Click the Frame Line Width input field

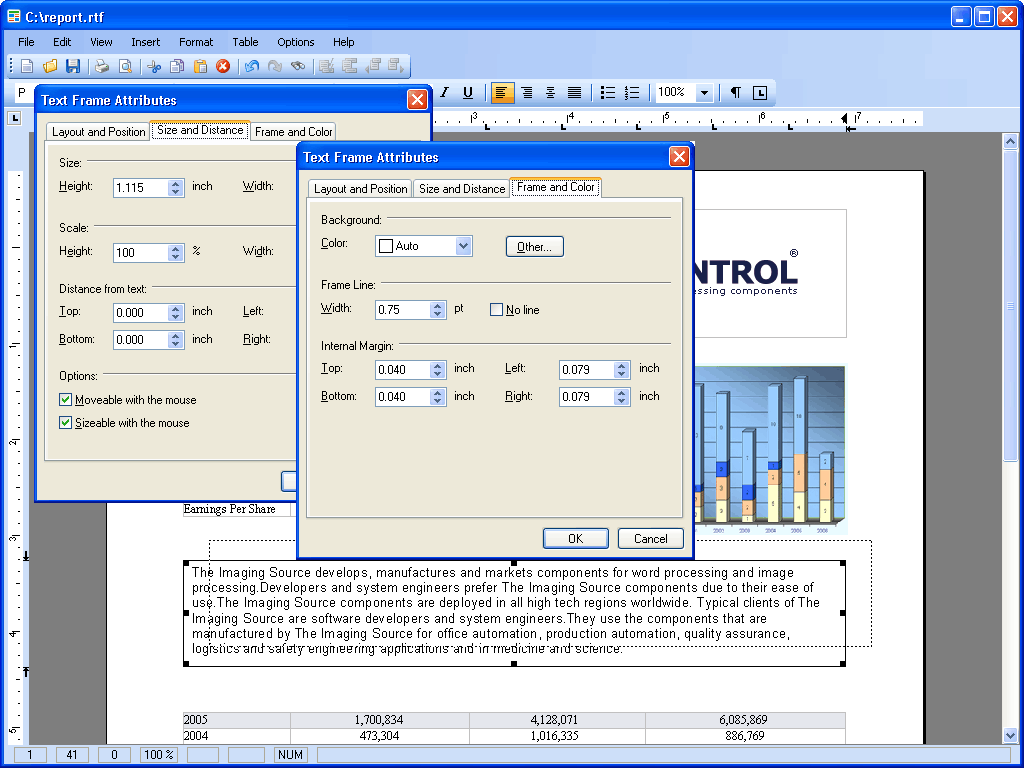402,310
